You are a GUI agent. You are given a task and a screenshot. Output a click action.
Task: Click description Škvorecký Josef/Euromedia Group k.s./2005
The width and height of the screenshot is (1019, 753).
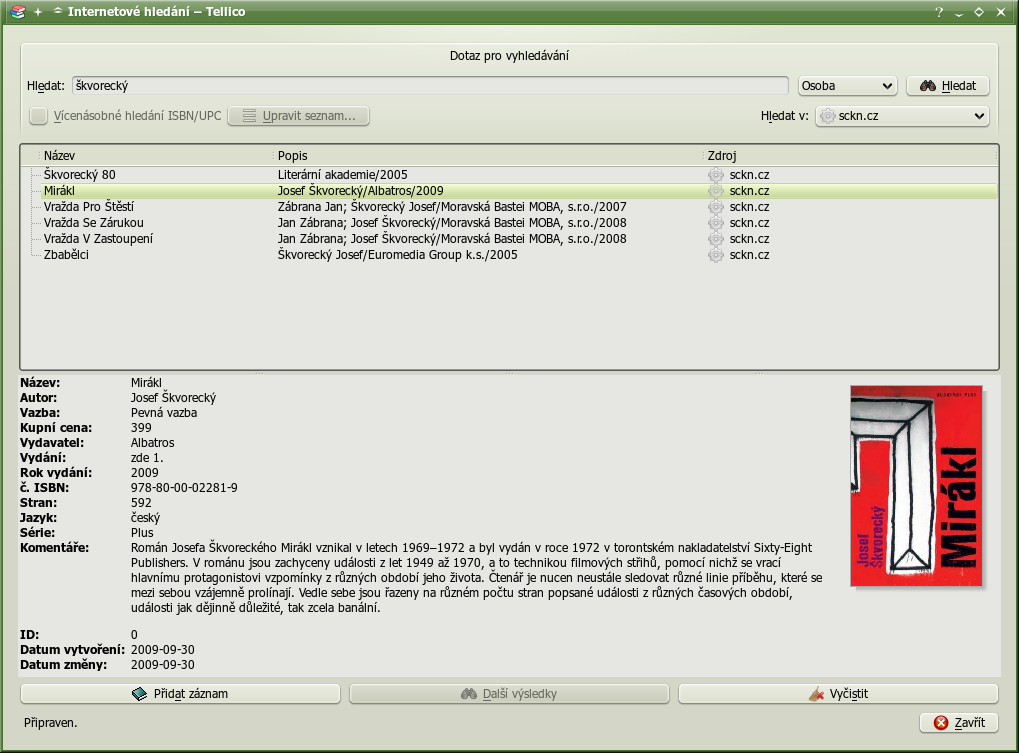398,255
